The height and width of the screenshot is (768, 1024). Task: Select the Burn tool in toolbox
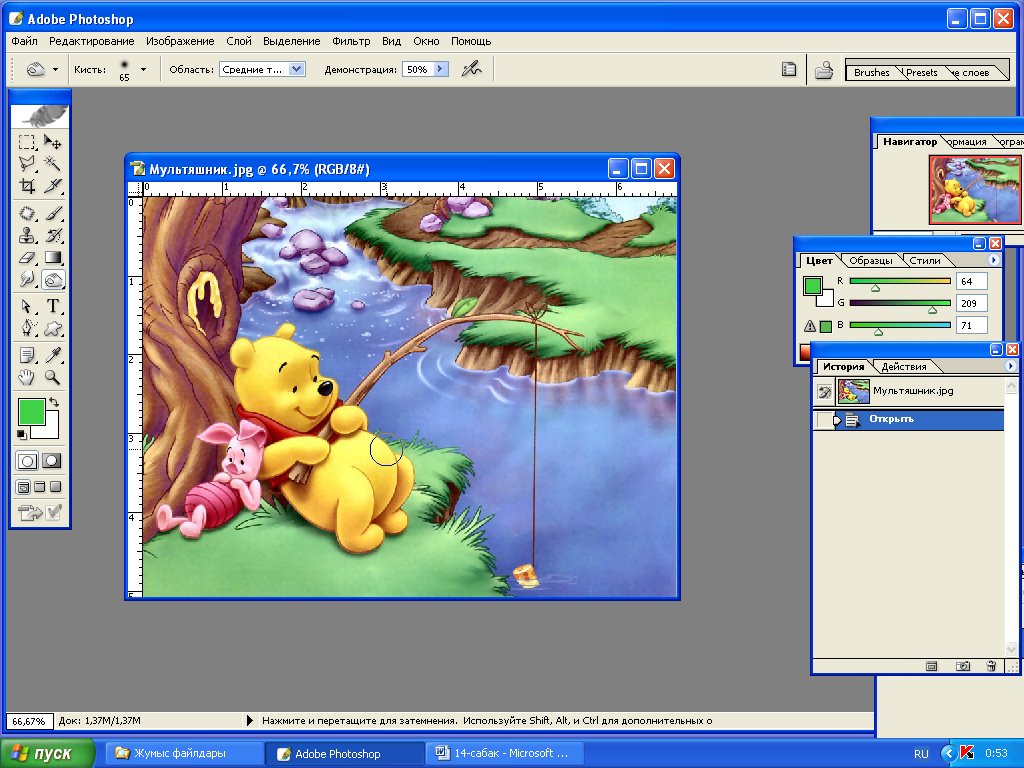53,280
